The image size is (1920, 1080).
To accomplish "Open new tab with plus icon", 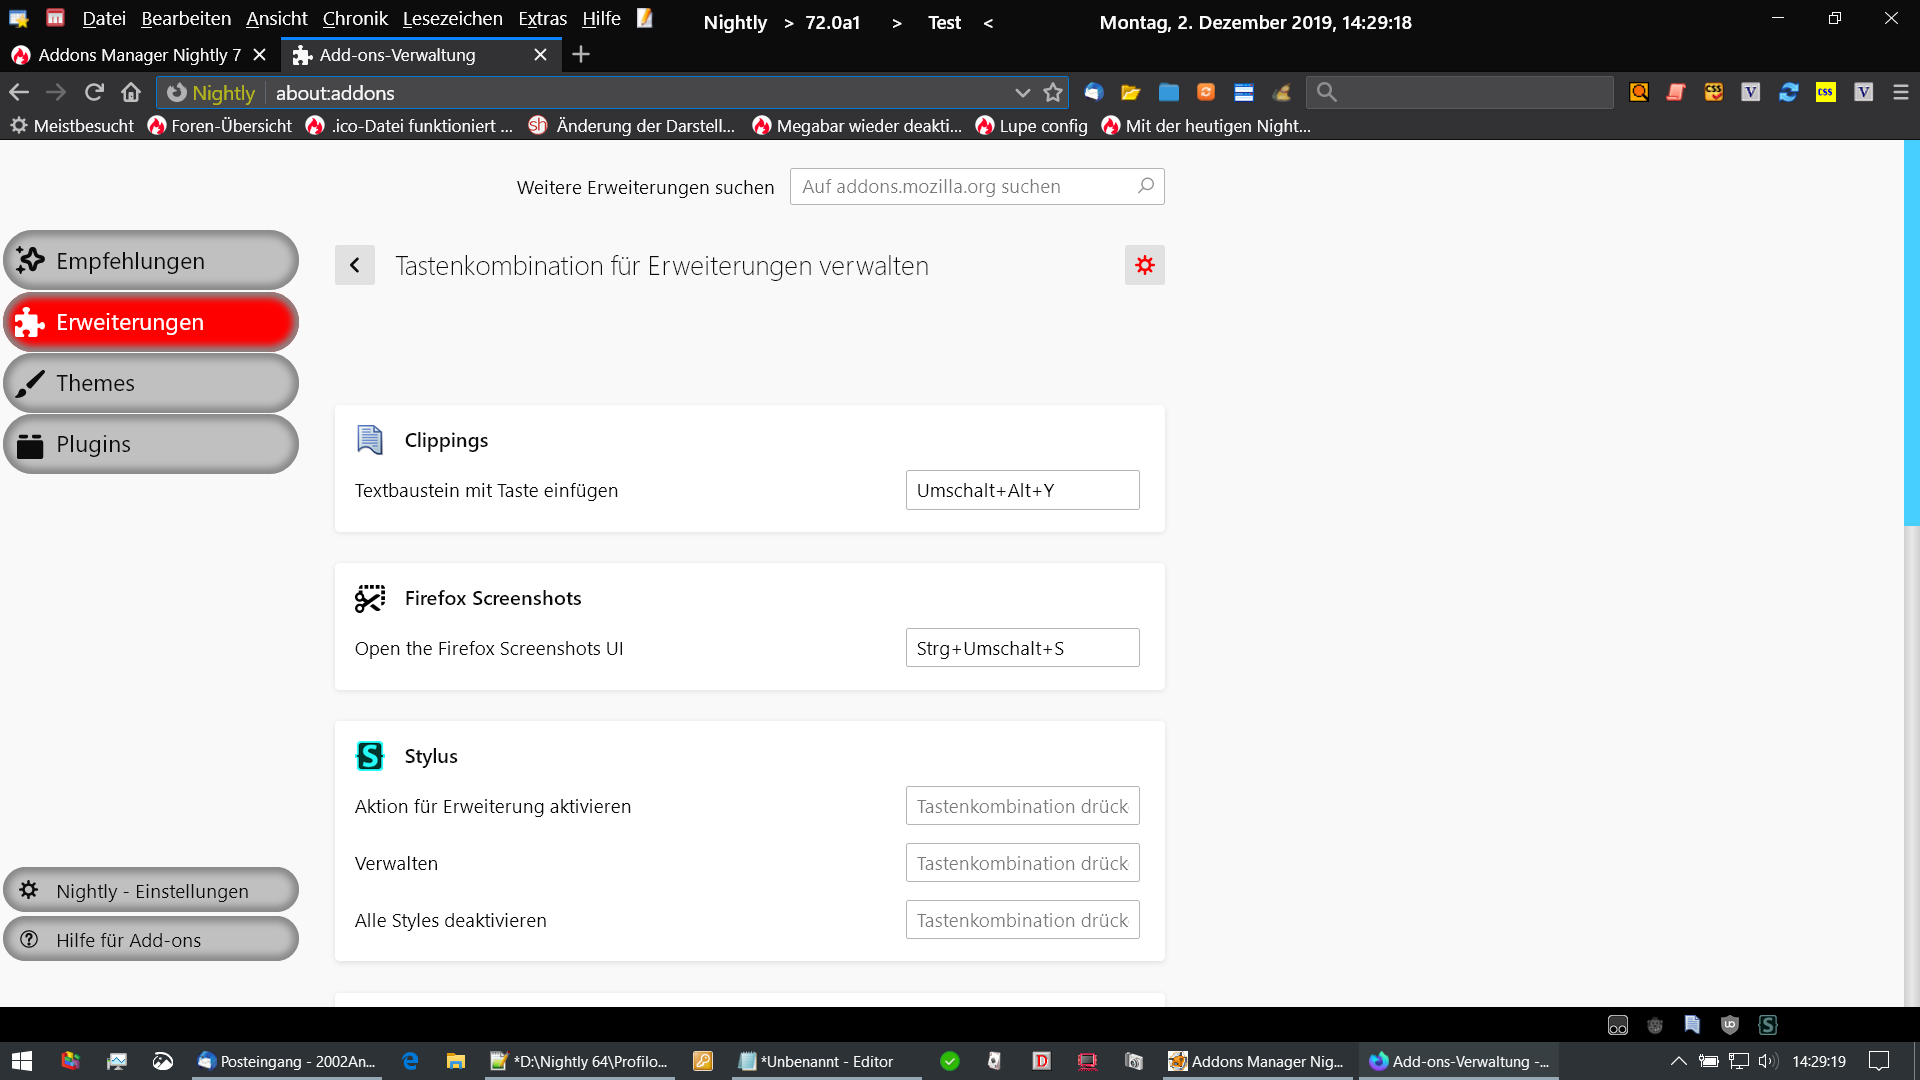I will click(581, 55).
